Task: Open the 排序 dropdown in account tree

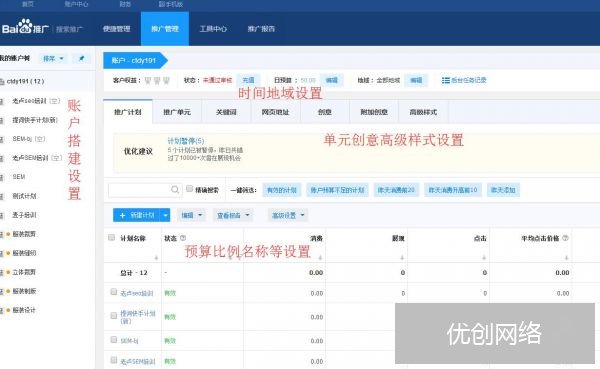Action: (x=53, y=59)
